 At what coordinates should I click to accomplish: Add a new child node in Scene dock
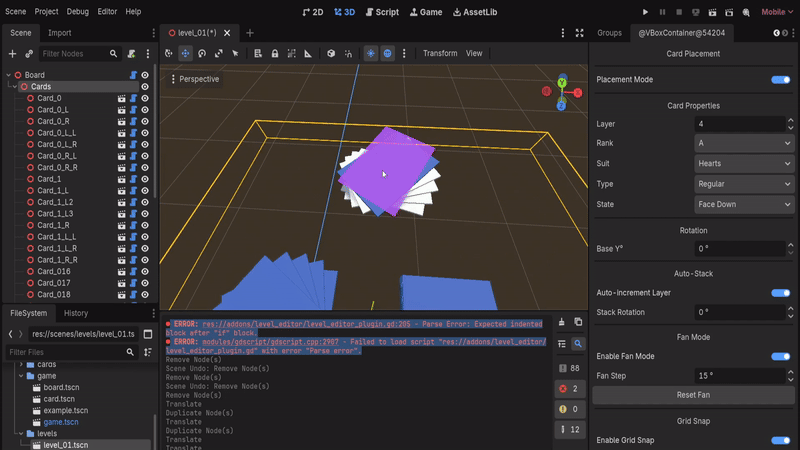(x=12, y=53)
